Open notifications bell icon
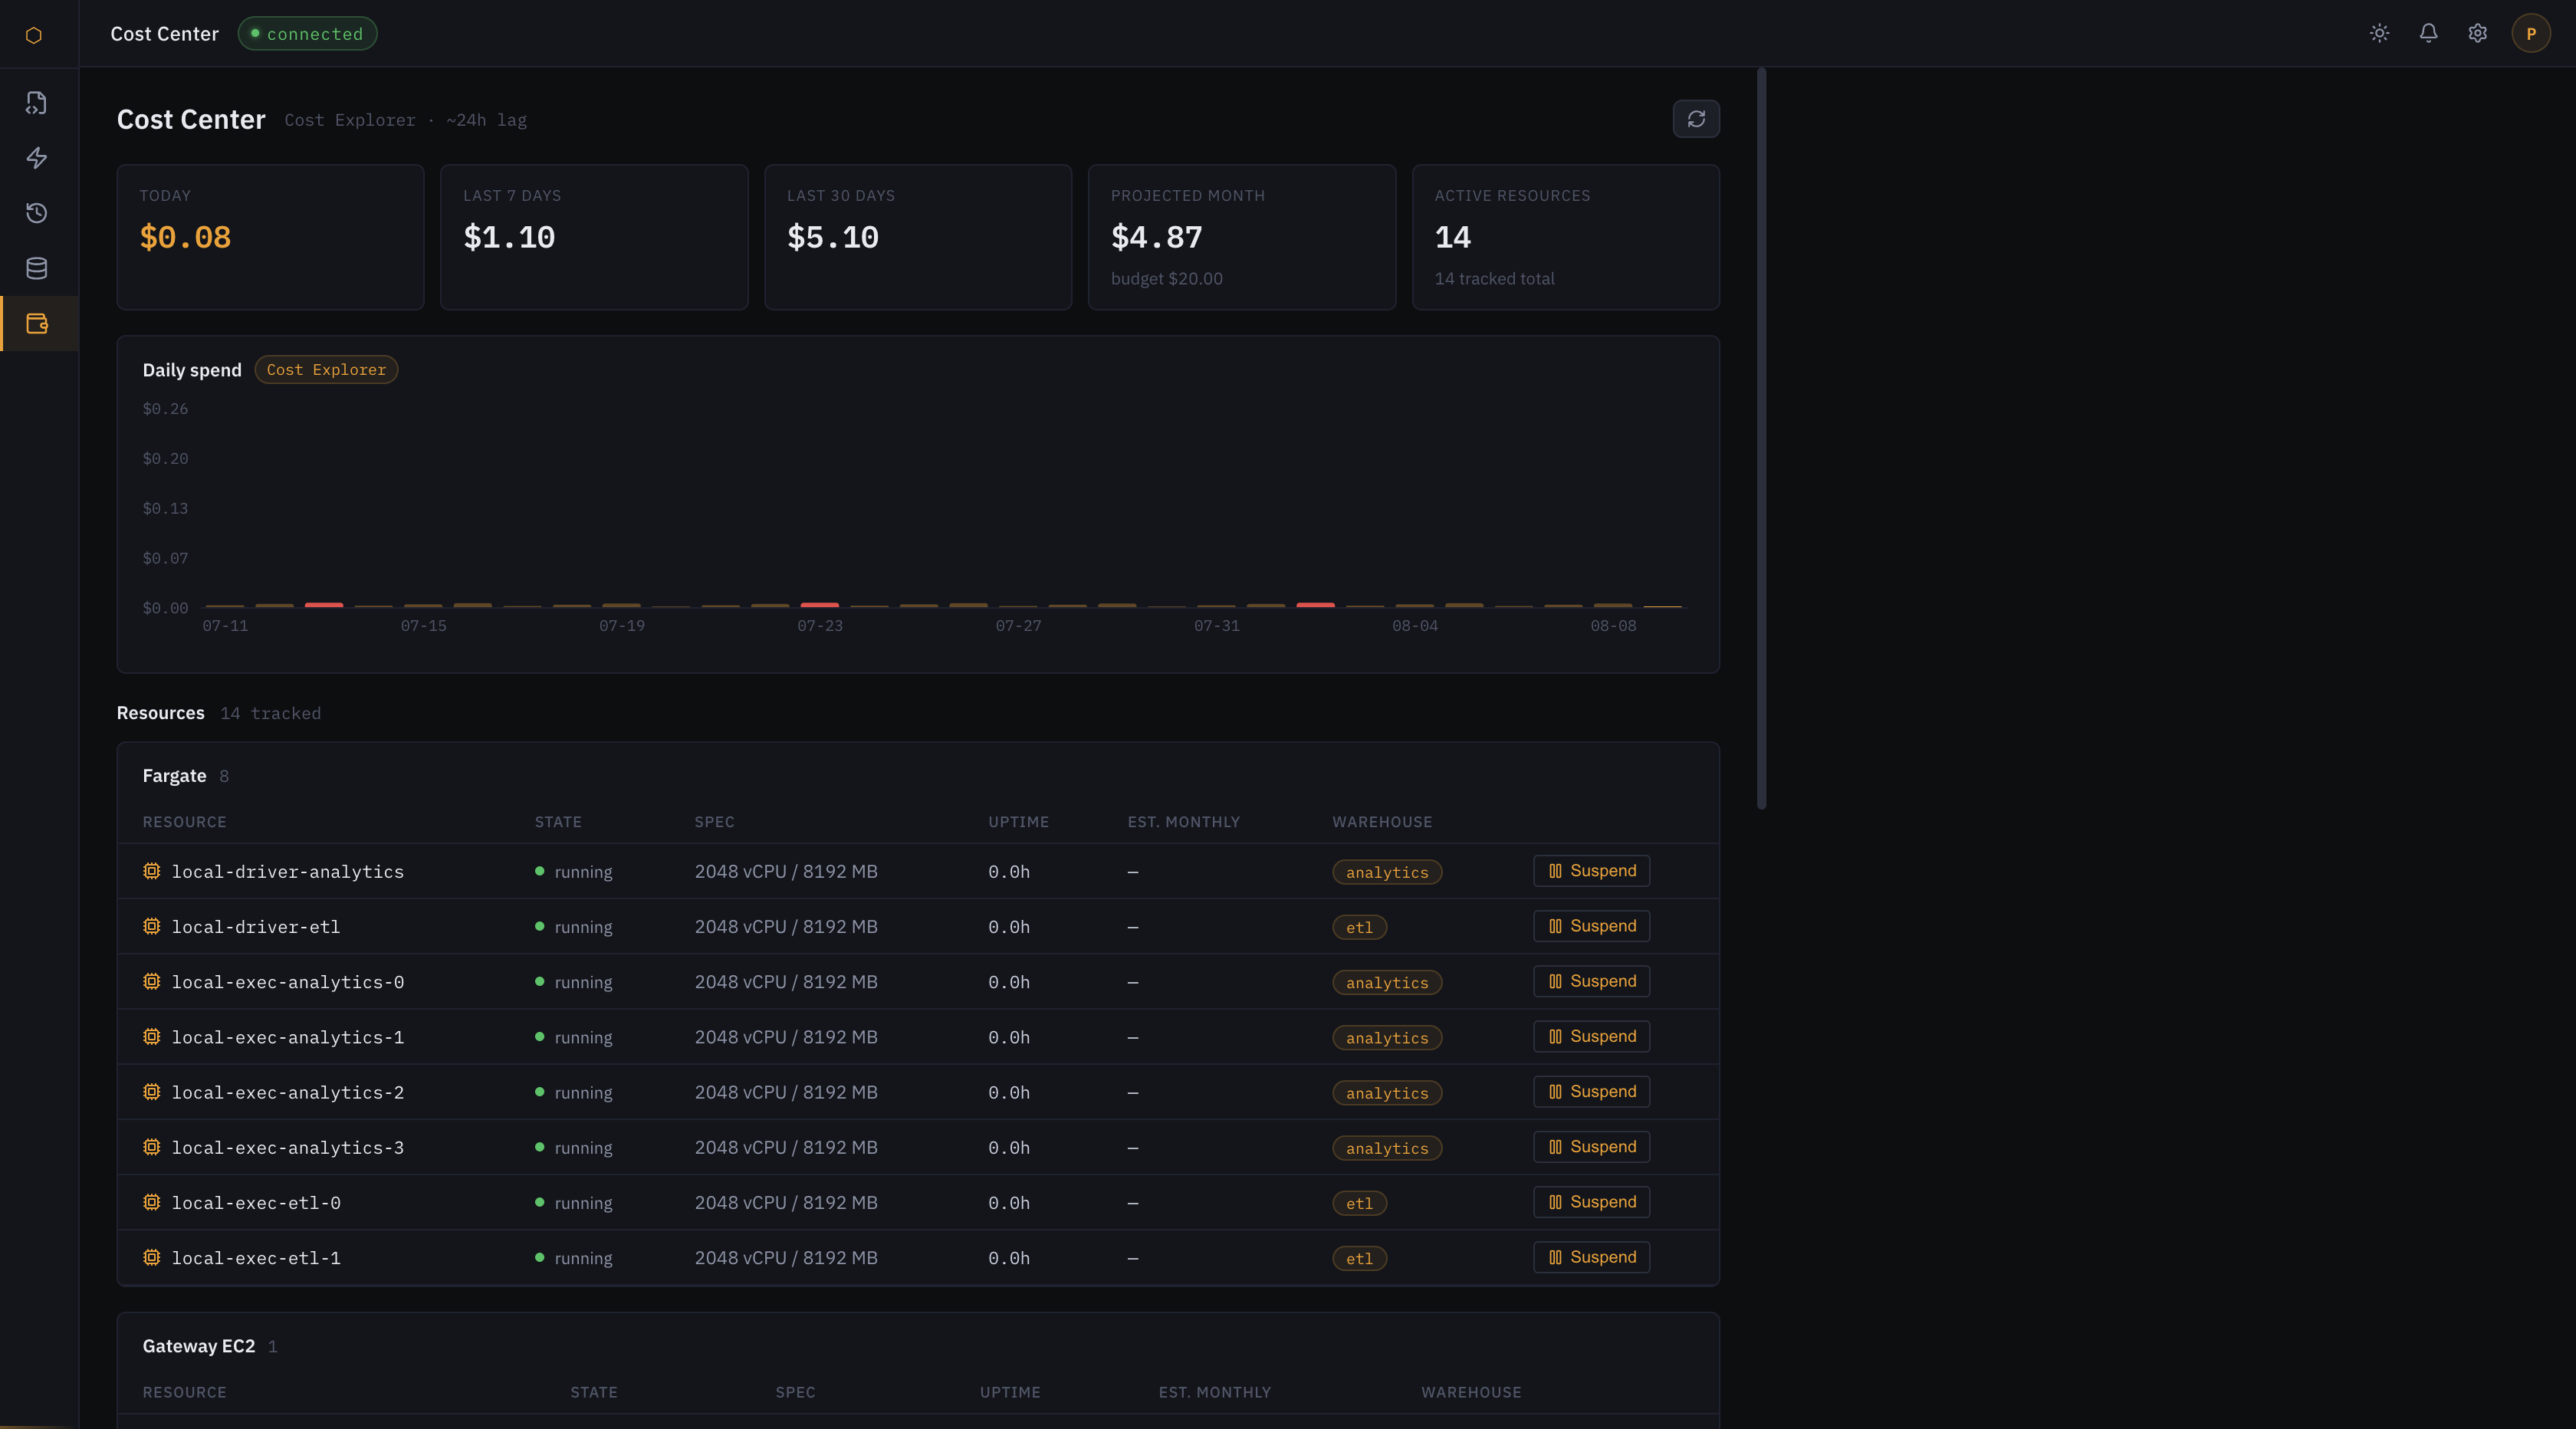This screenshot has width=2576, height=1429. click(2428, 33)
